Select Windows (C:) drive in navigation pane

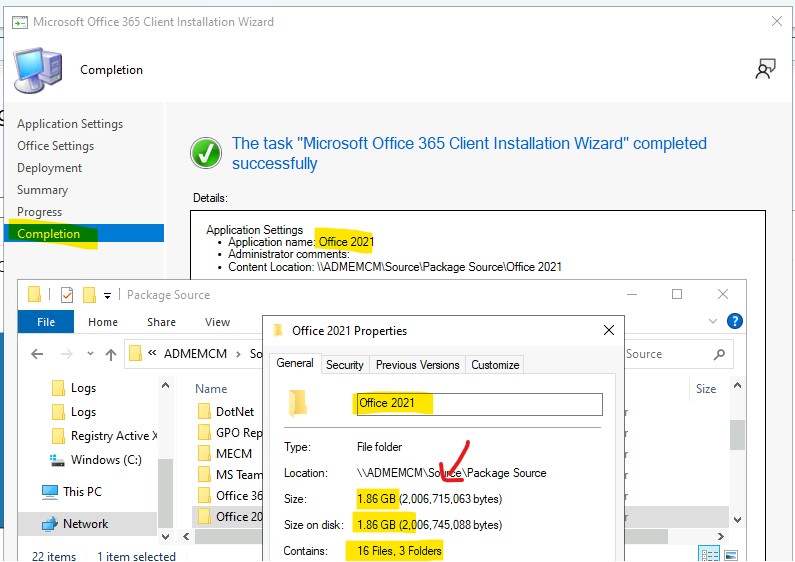(96, 460)
